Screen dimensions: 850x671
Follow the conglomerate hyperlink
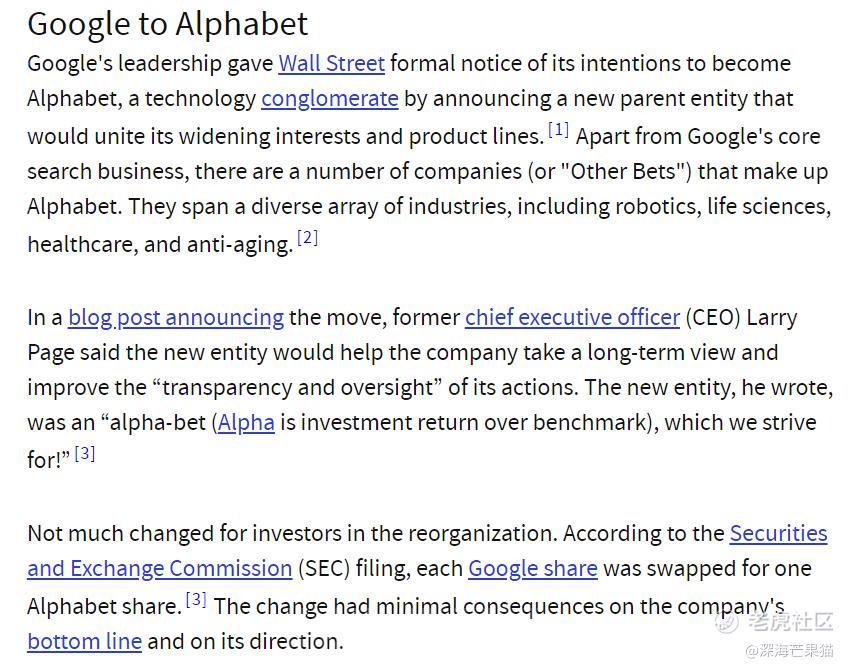coord(330,99)
